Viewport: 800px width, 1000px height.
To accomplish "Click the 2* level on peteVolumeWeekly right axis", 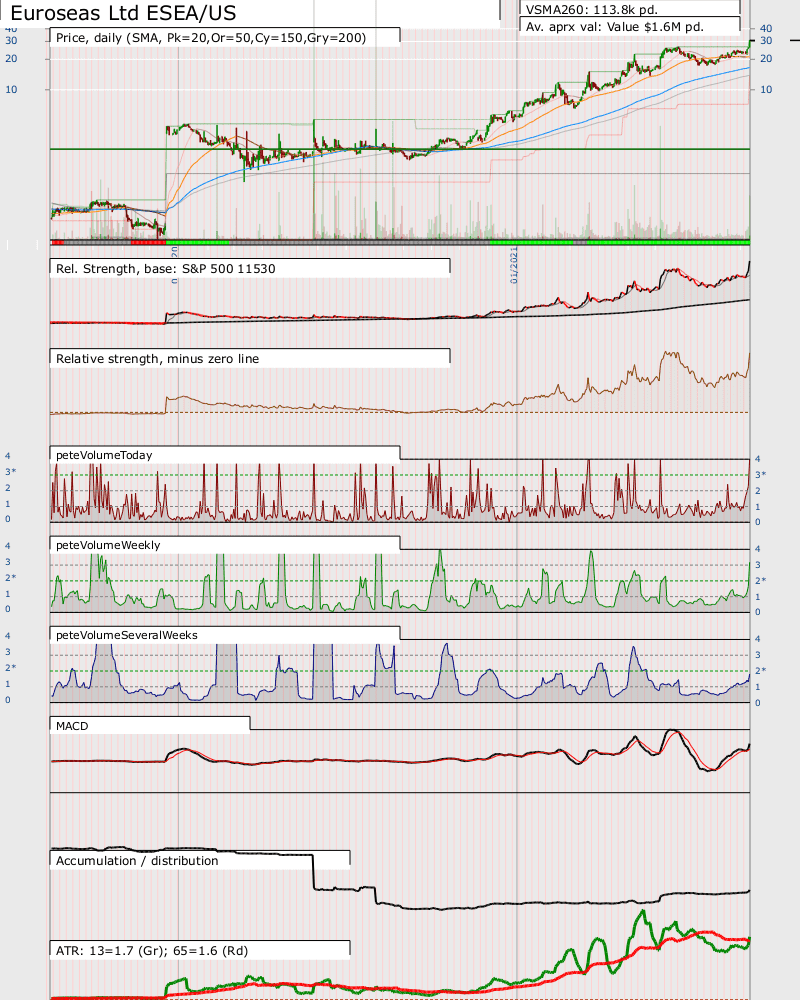I will (x=760, y=580).
